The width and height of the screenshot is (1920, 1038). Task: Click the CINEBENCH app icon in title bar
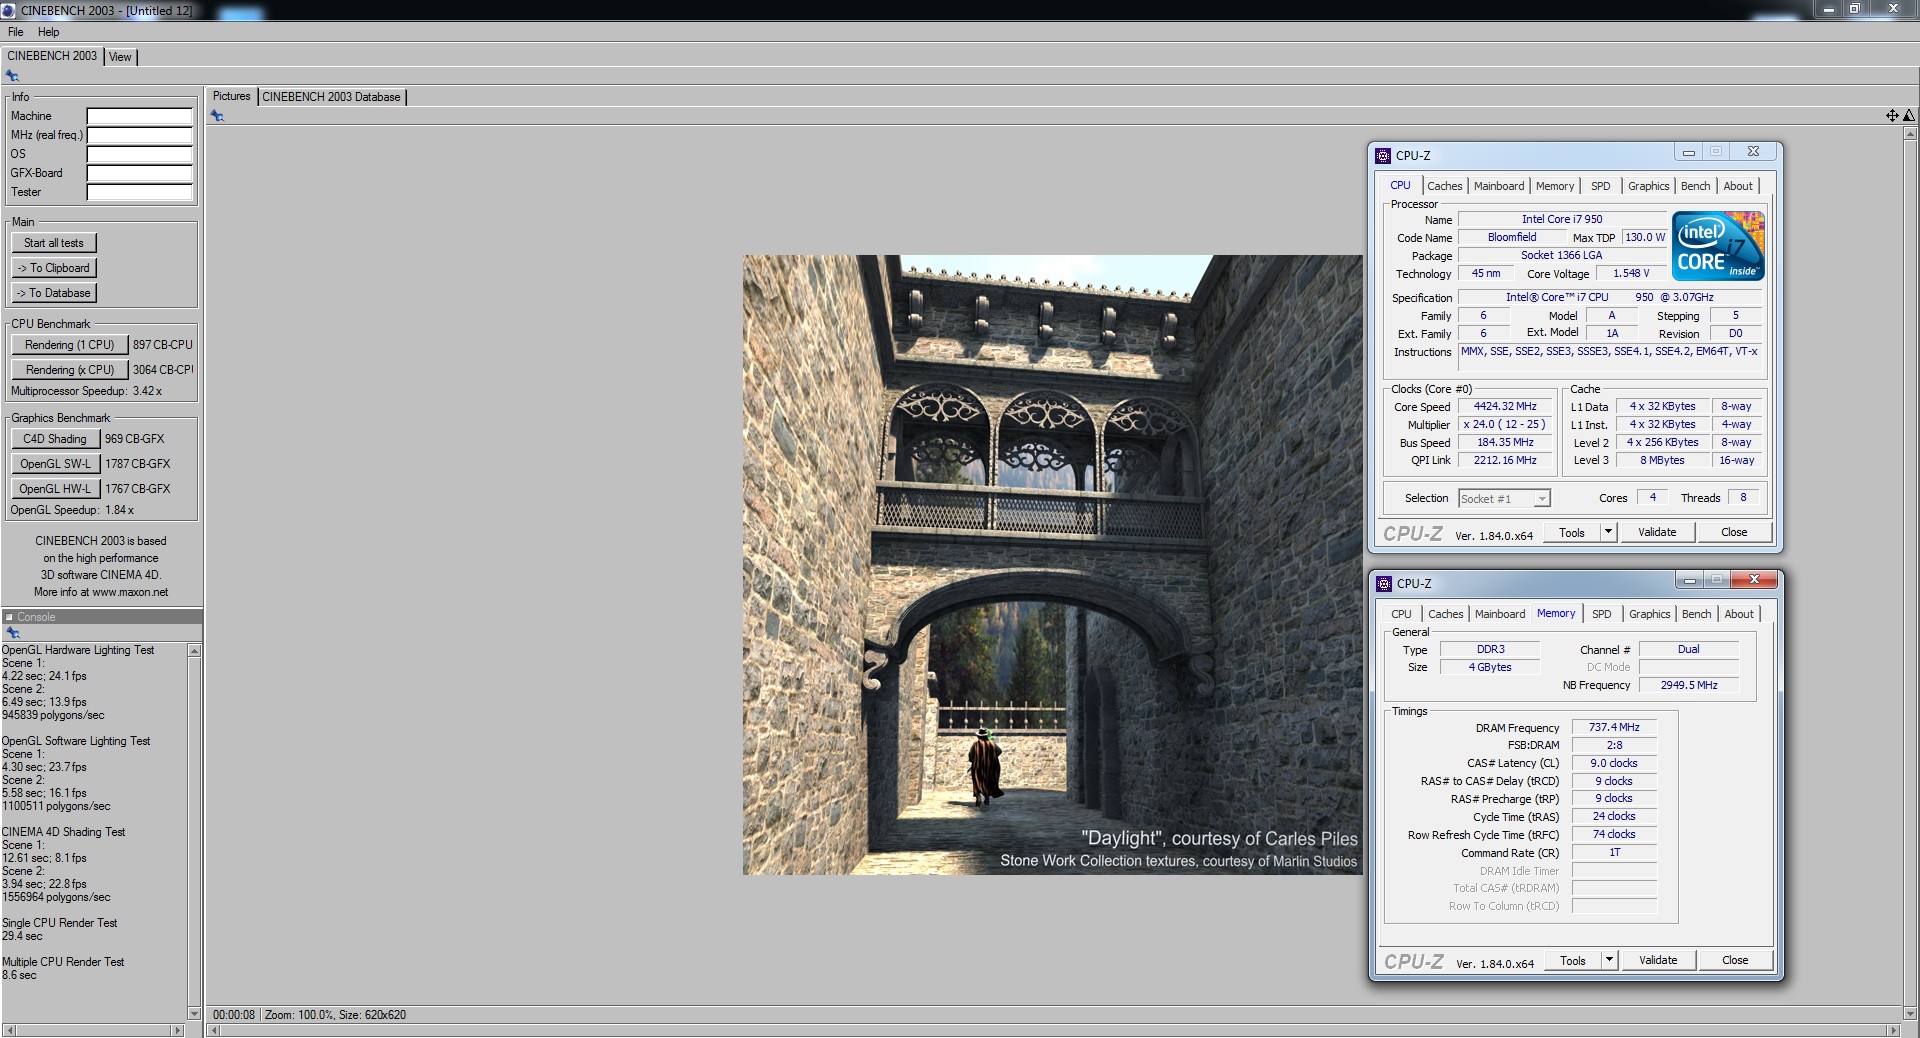pos(9,10)
